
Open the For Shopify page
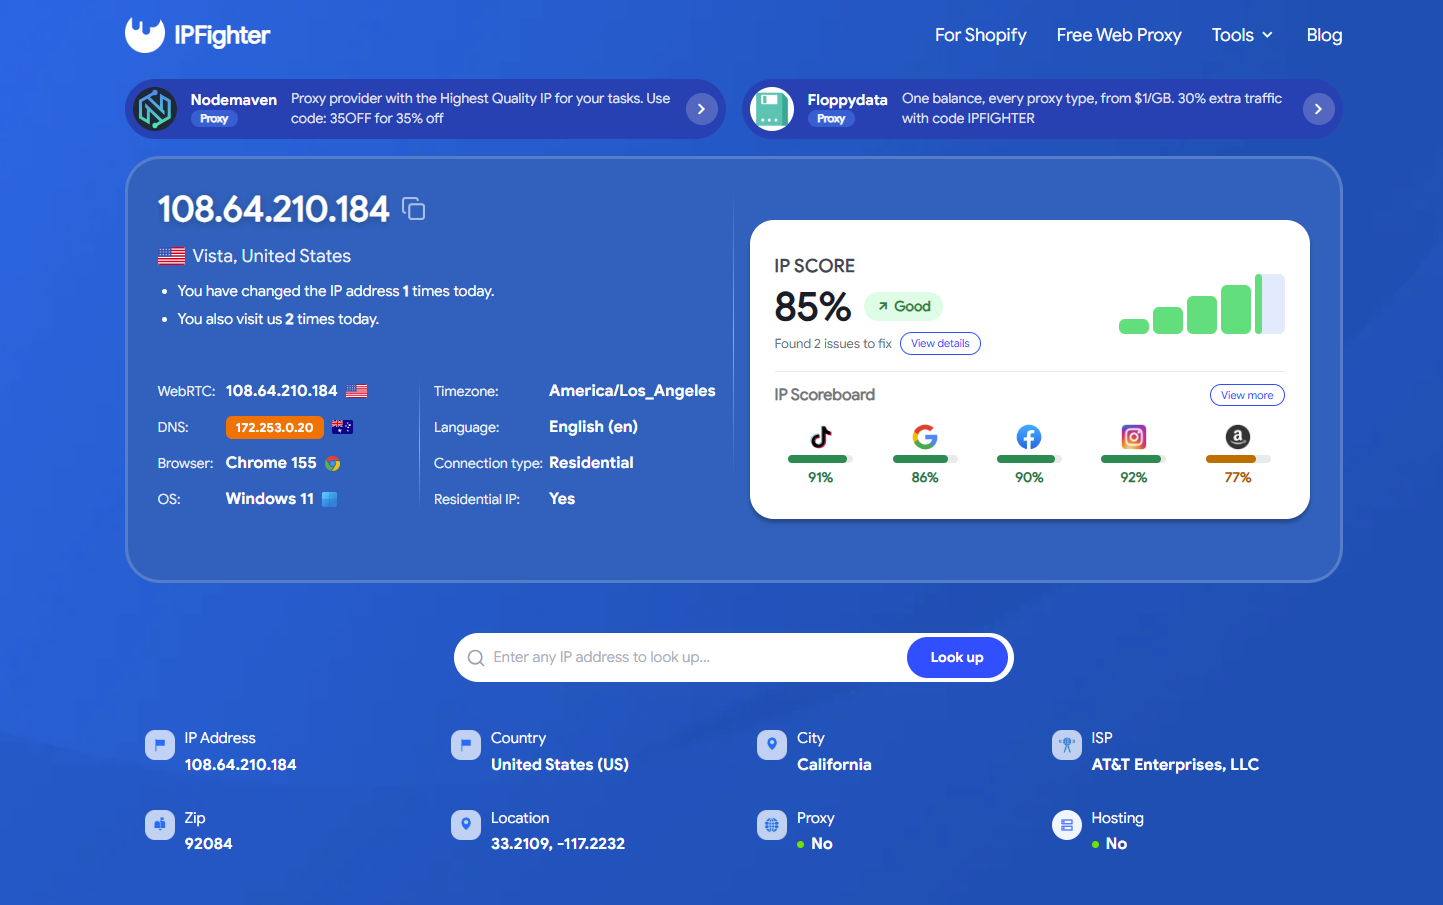point(981,35)
